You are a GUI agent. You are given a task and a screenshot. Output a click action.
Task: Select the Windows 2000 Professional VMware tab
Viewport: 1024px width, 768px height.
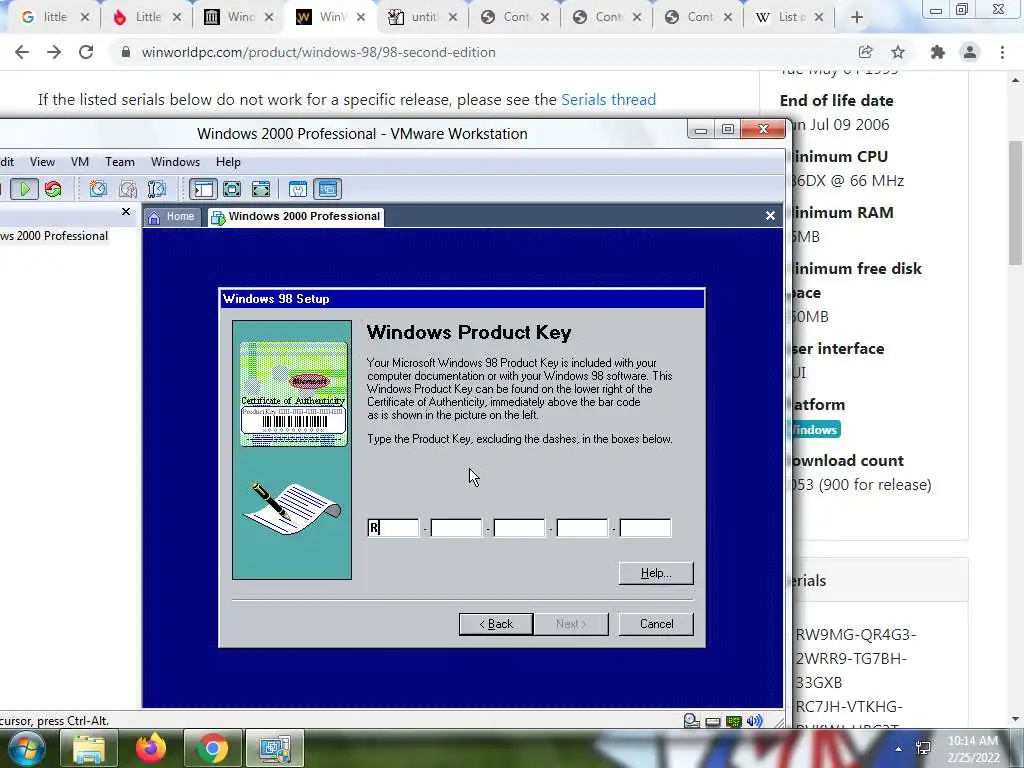point(296,217)
